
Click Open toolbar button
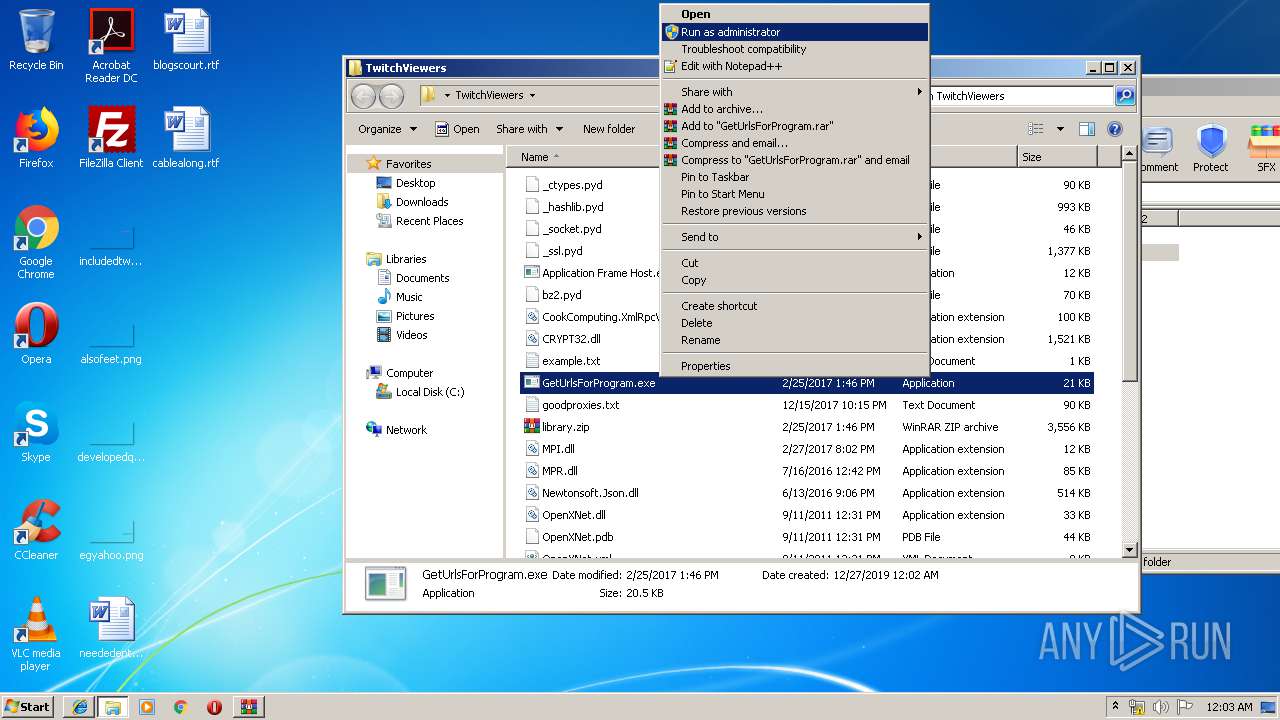457,129
